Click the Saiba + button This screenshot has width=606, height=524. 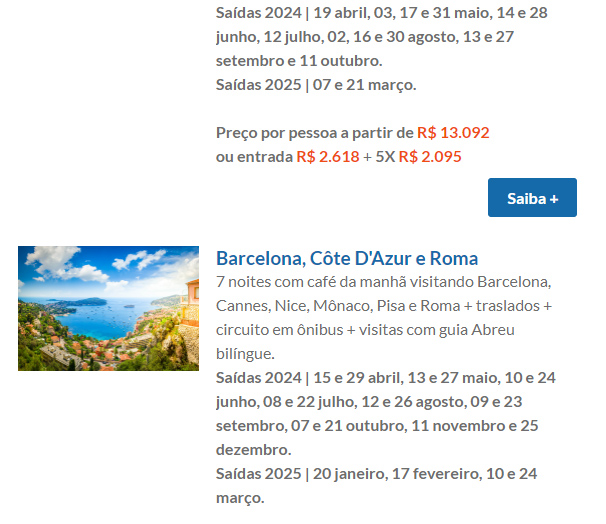click(x=532, y=197)
